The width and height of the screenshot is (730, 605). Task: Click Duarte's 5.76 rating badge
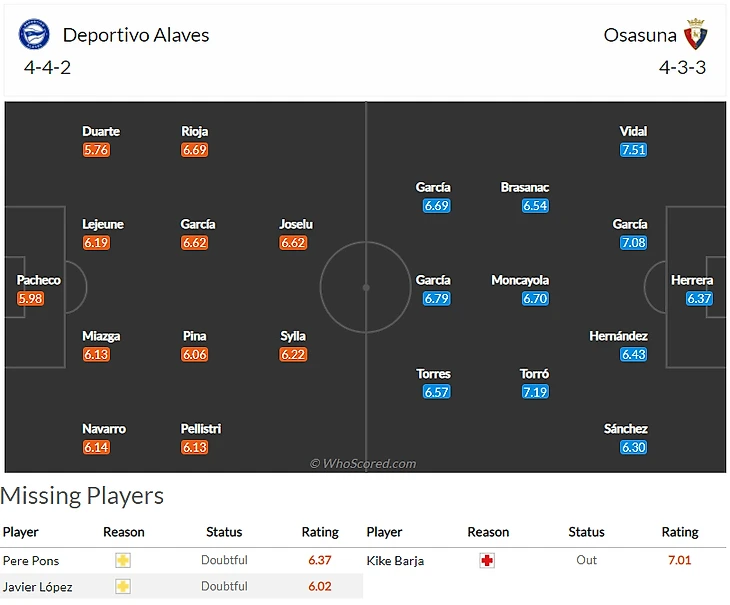(97, 150)
